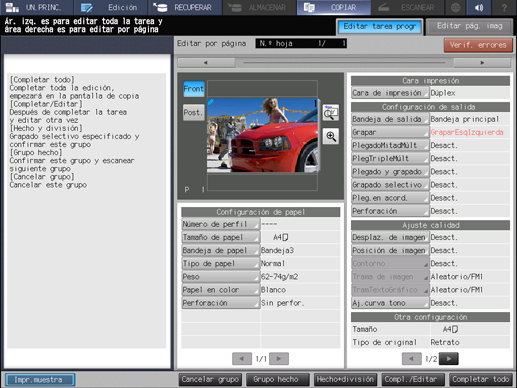The height and width of the screenshot is (388, 517).
Task: Select the red car preview thumbnail
Action: [262, 135]
